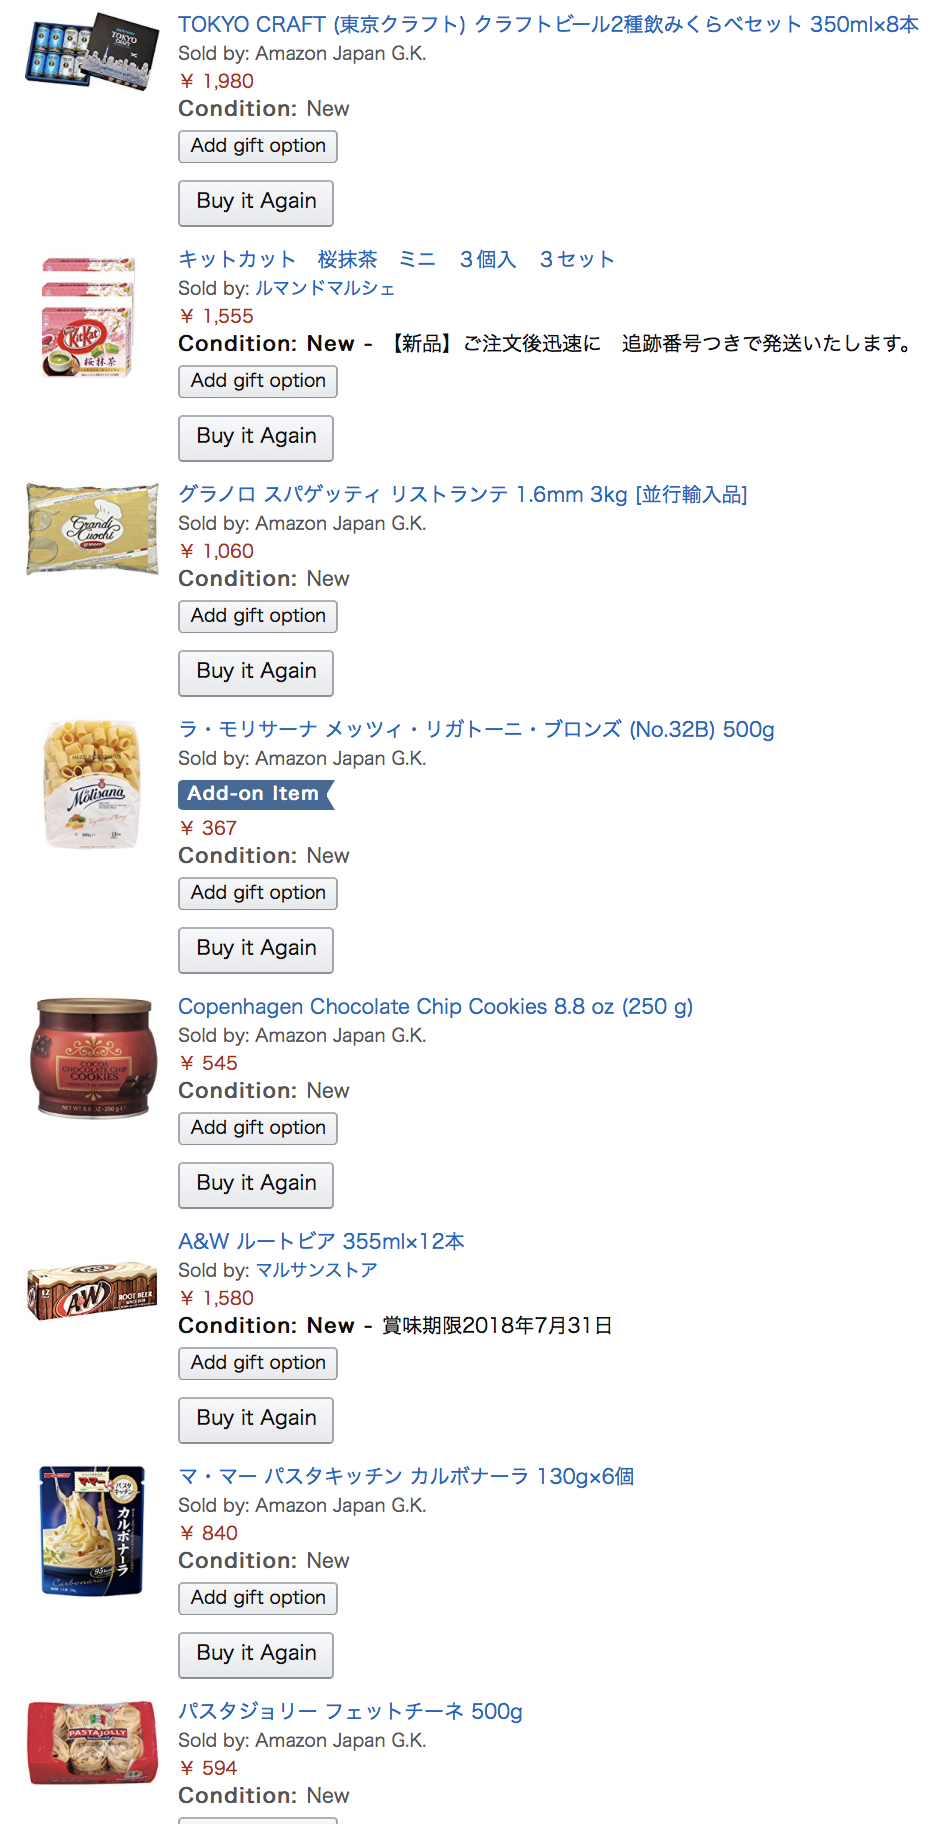Open the Copenhagen Chocolate Chip Cookies link

[x=435, y=1006]
